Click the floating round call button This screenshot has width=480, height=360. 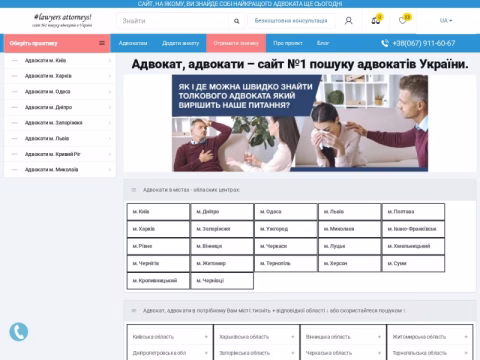pos(19,332)
